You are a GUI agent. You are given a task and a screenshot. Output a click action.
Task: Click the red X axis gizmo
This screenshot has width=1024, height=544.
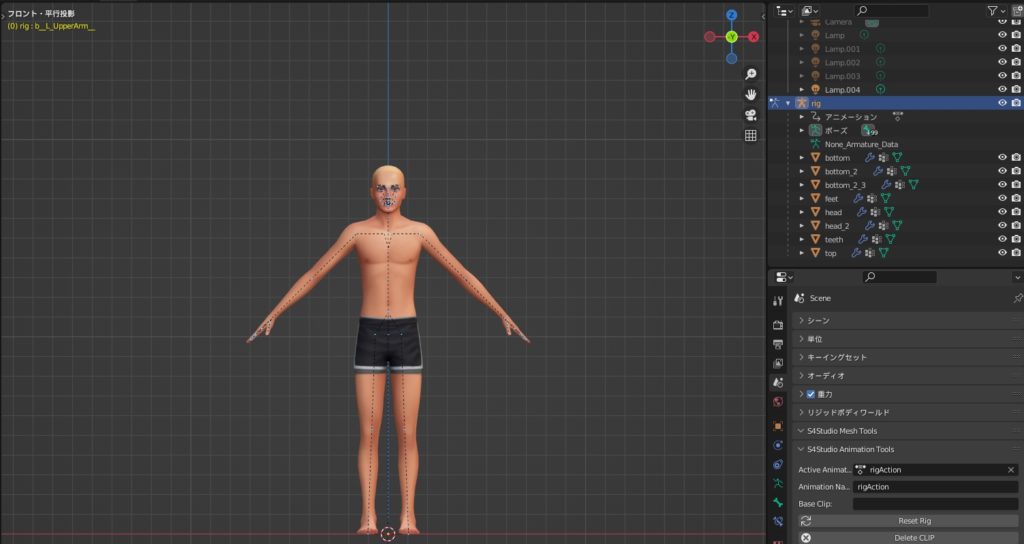click(x=753, y=37)
